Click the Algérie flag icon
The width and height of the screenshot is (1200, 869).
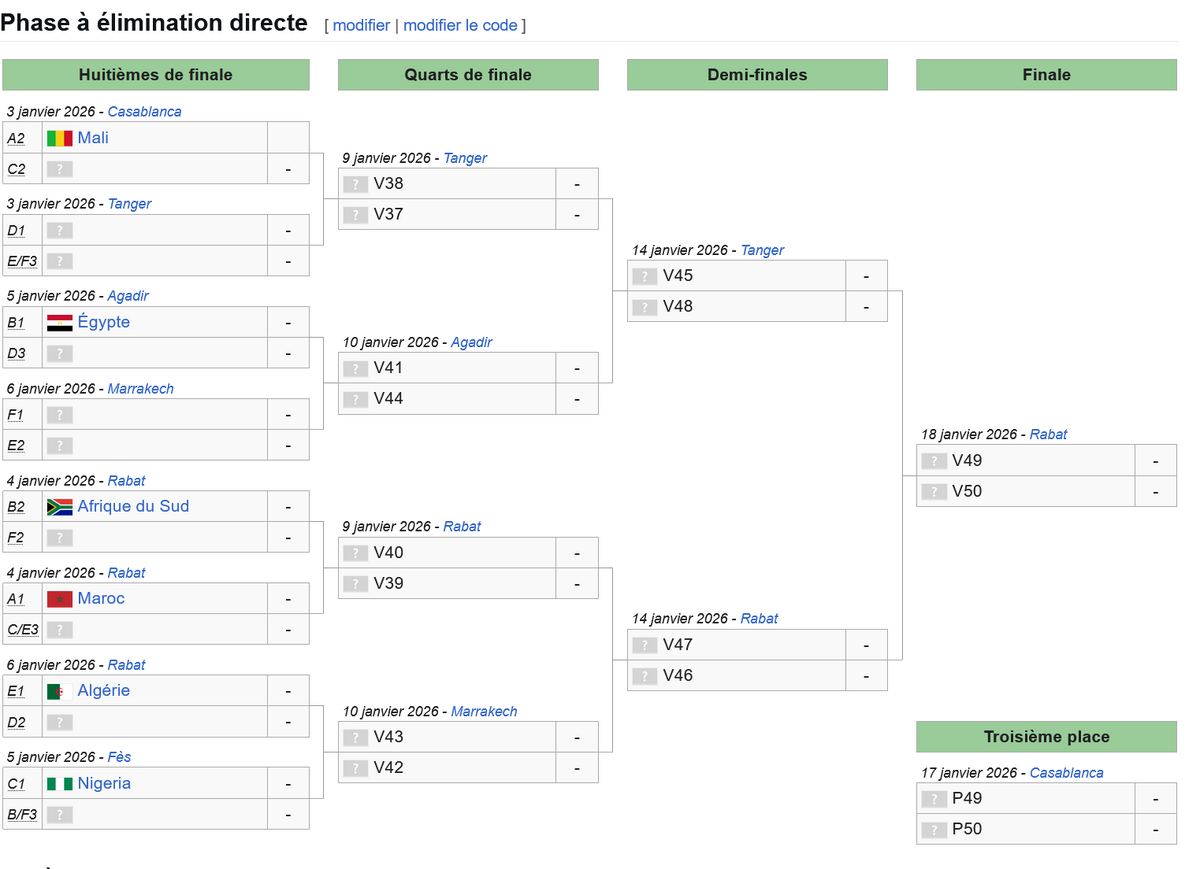coord(60,691)
